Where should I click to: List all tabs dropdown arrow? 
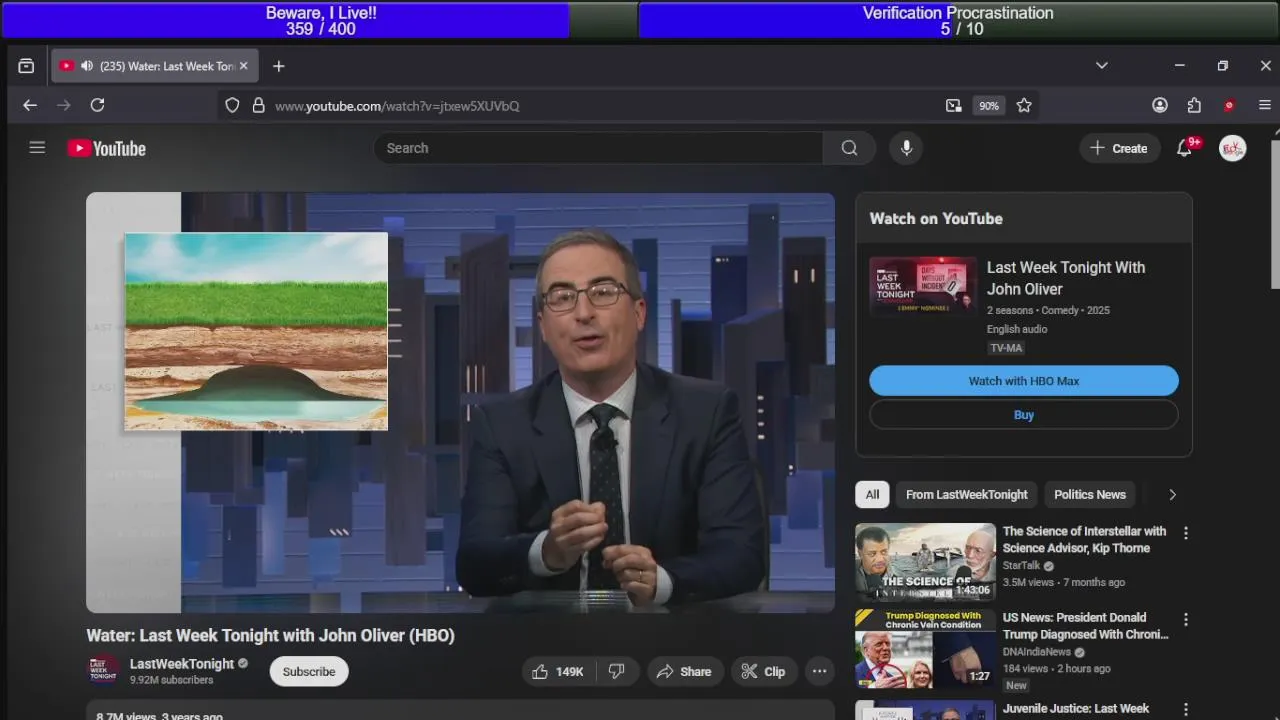1101,66
